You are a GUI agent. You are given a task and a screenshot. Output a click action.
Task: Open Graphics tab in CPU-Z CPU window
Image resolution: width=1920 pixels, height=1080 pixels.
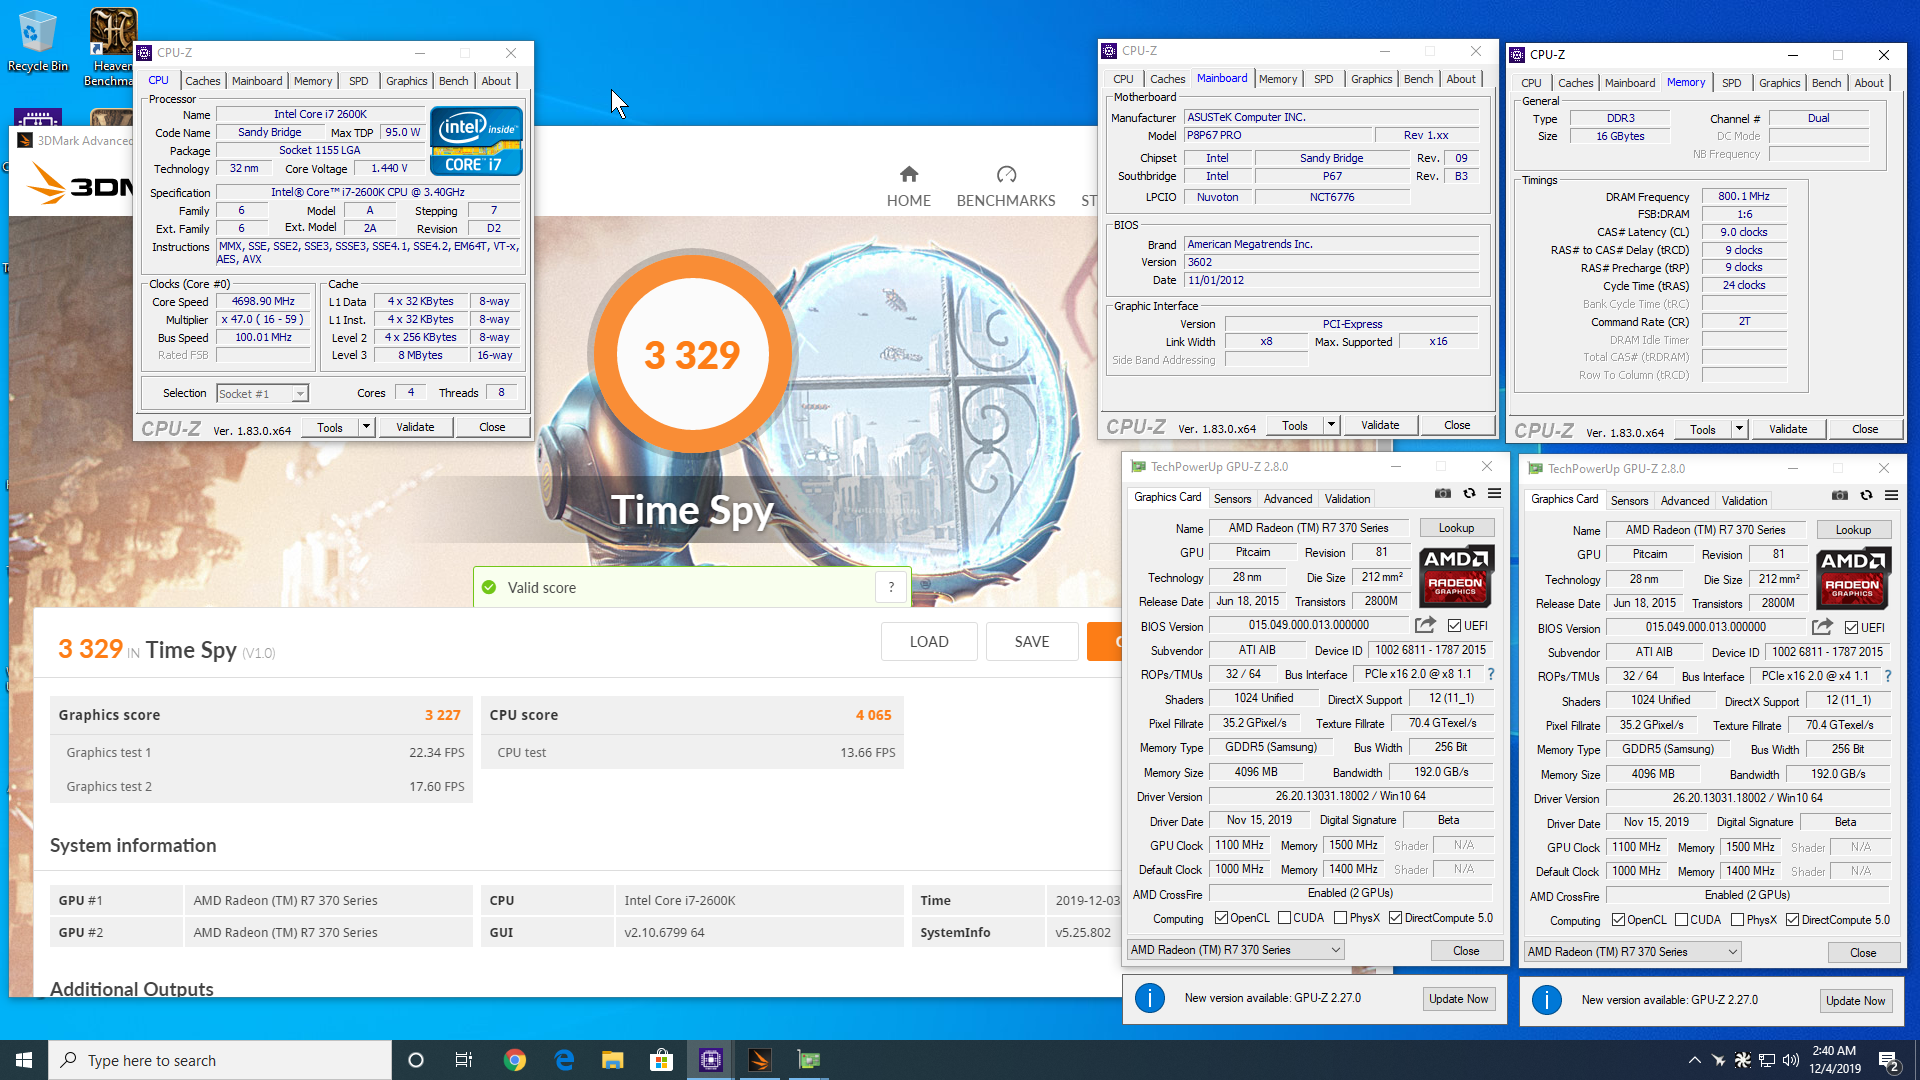click(x=406, y=81)
